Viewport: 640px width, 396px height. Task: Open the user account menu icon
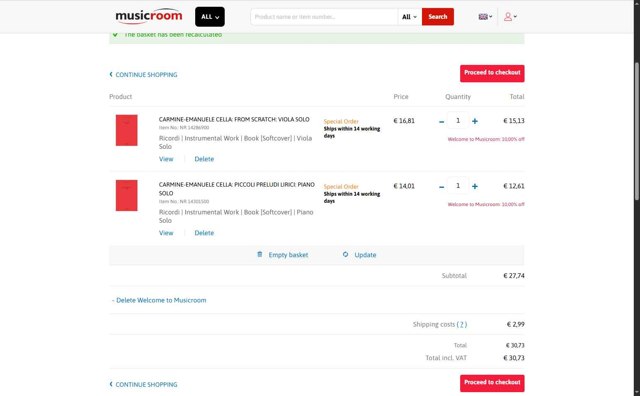[510, 17]
